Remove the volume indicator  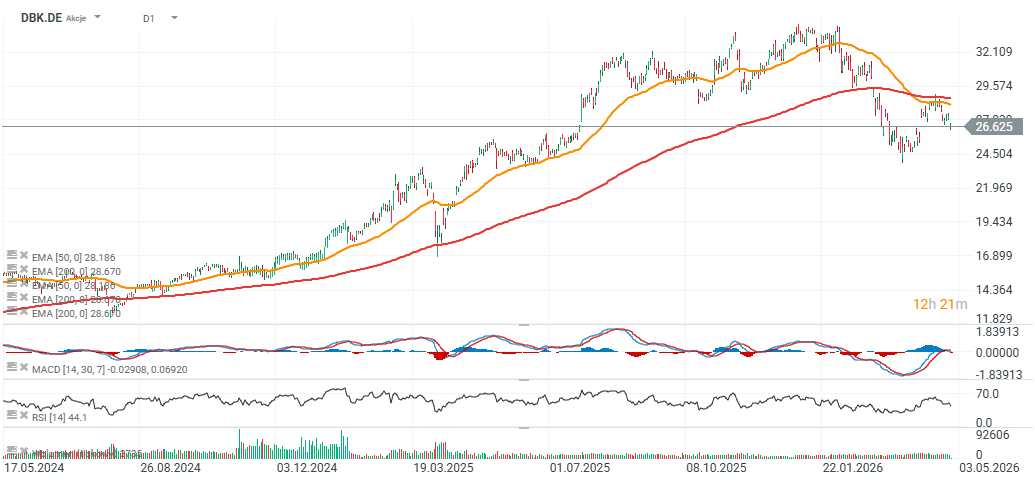coord(23,452)
